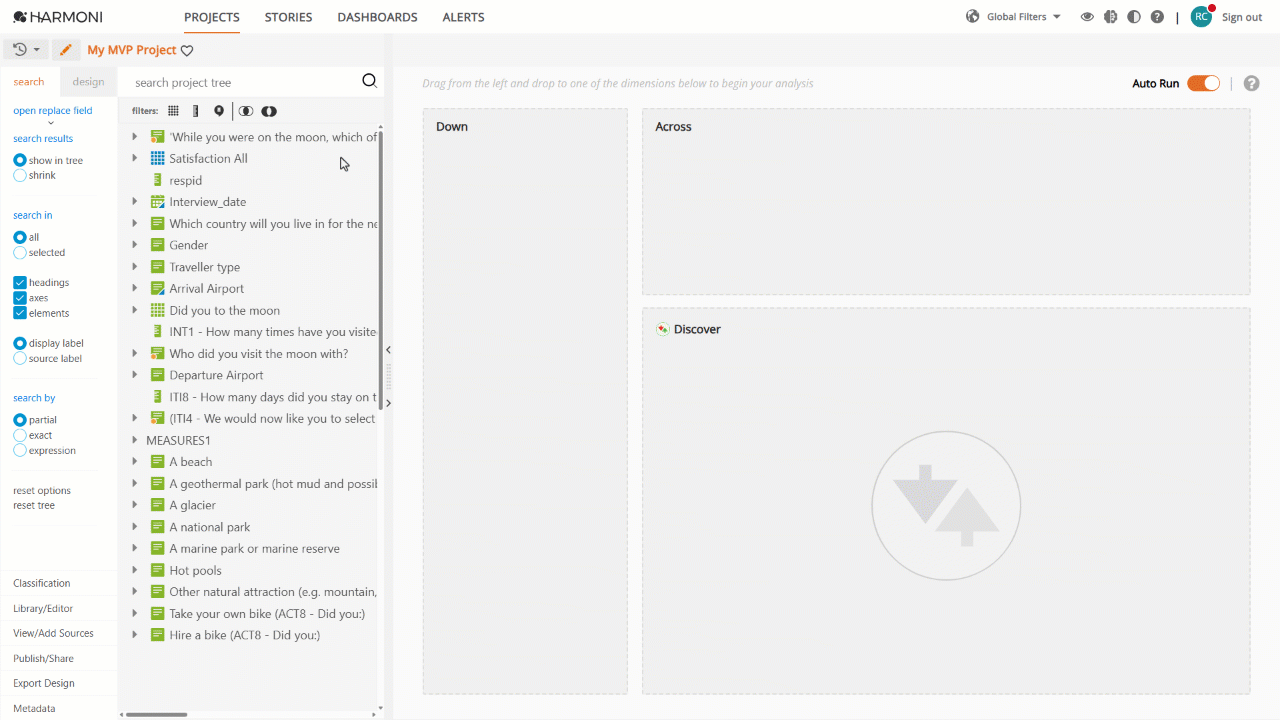Open Metadata panel
The width and height of the screenshot is (1280, 720).
coord(34,708)
